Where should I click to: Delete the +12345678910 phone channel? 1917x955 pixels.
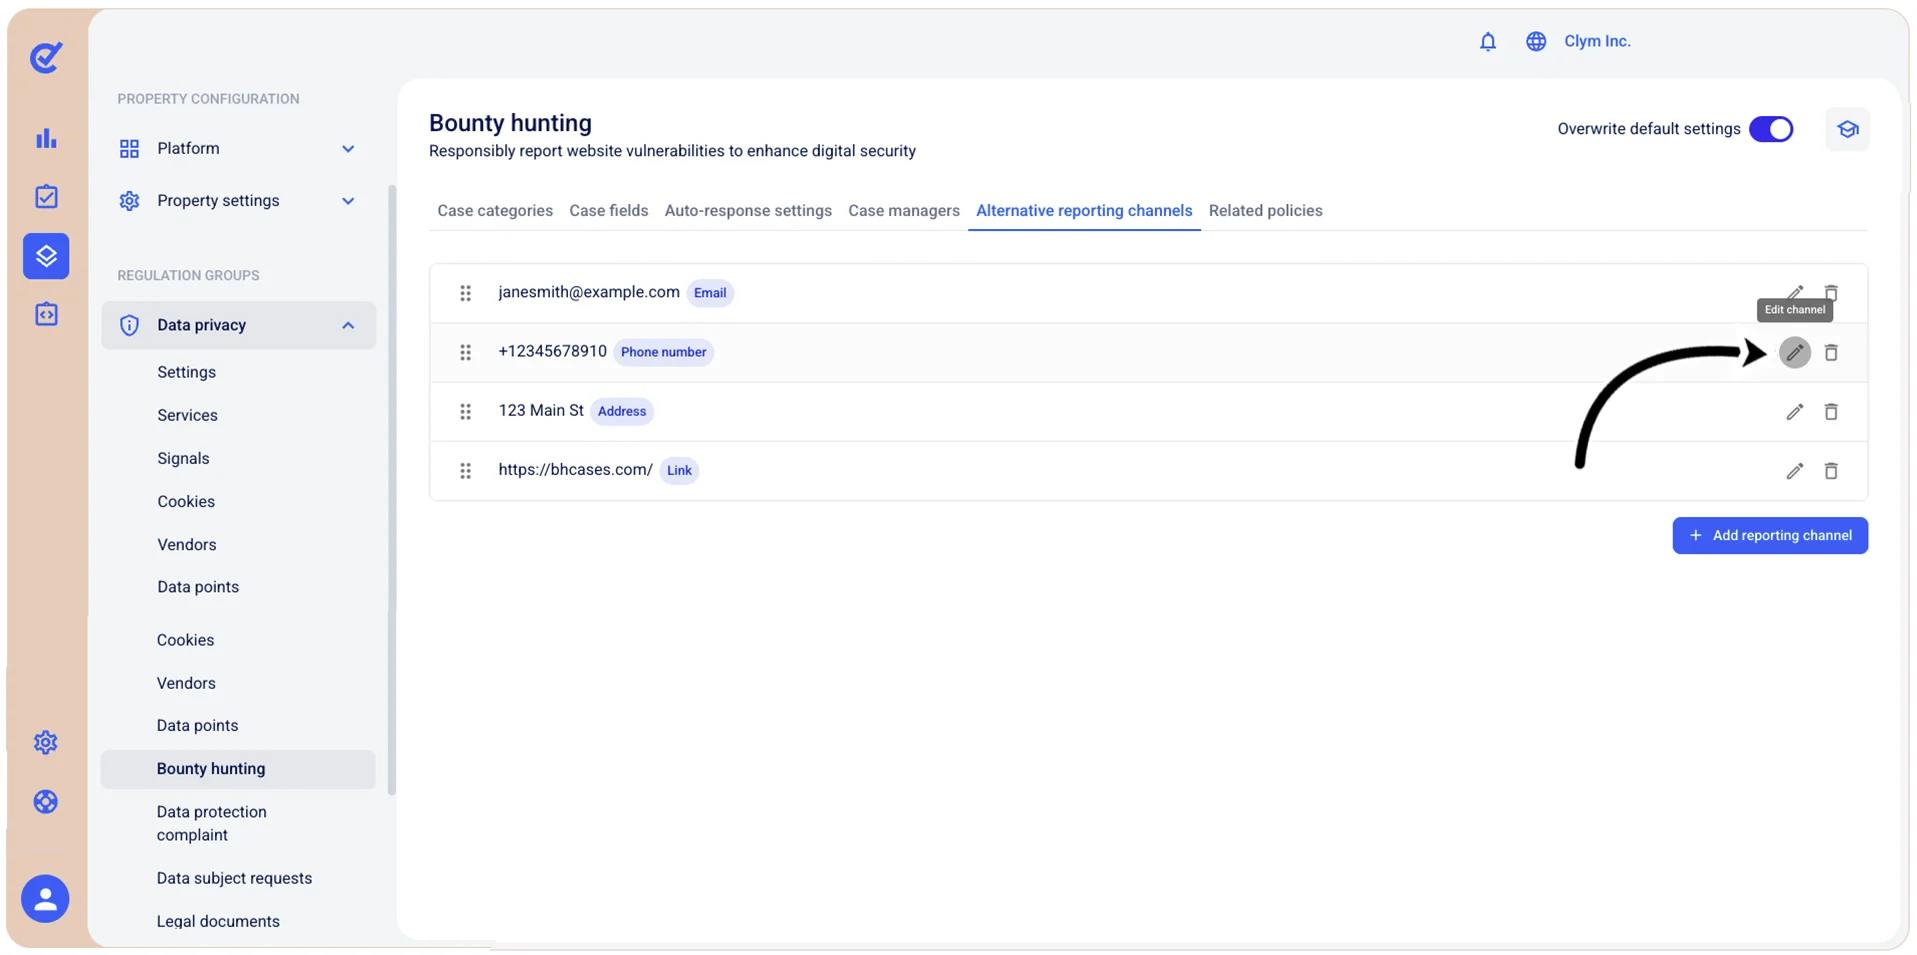[1831, 352]
